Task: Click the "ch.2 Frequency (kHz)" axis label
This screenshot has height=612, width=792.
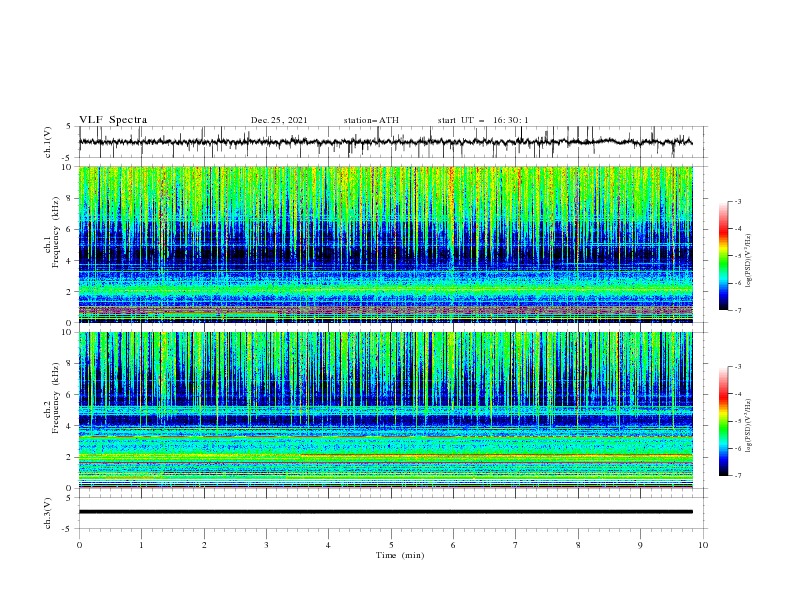Action: (x=52, y=400)
